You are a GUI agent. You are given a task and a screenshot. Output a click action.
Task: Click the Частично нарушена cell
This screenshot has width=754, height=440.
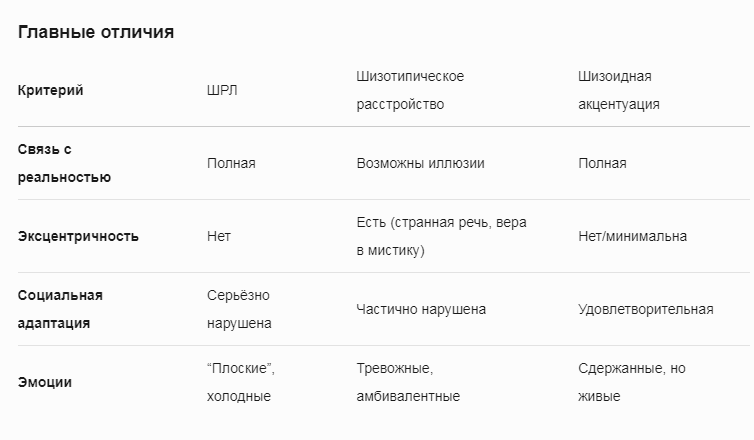(x=421, y=309)
